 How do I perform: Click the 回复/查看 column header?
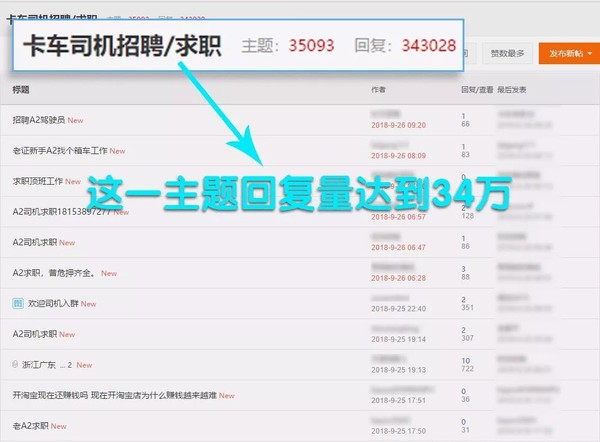pyautogui.click(x=475, y=89)
